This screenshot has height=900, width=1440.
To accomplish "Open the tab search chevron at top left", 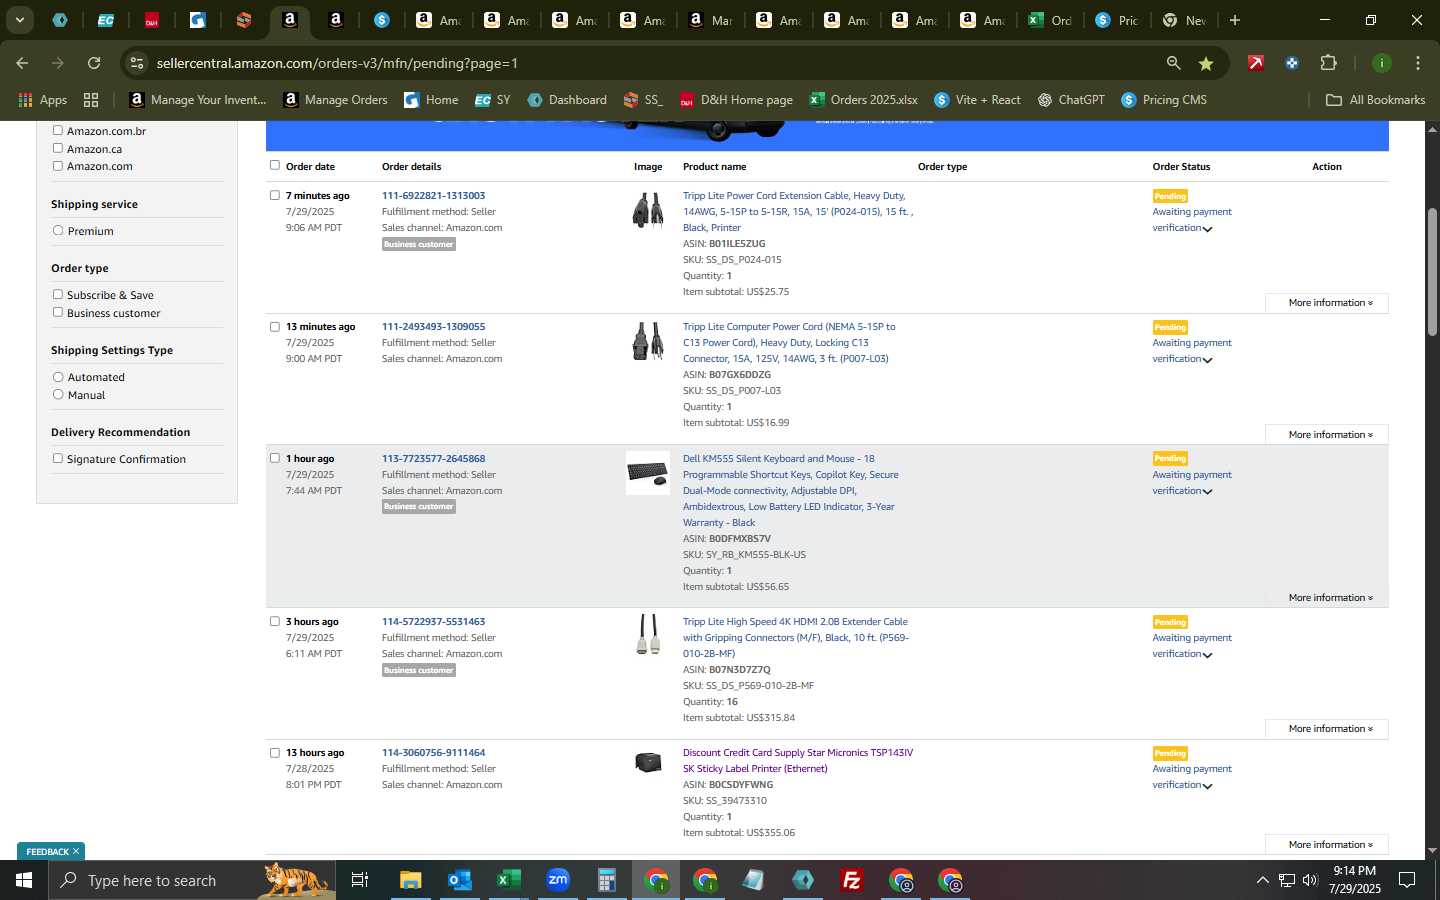I will coord(19,20).
